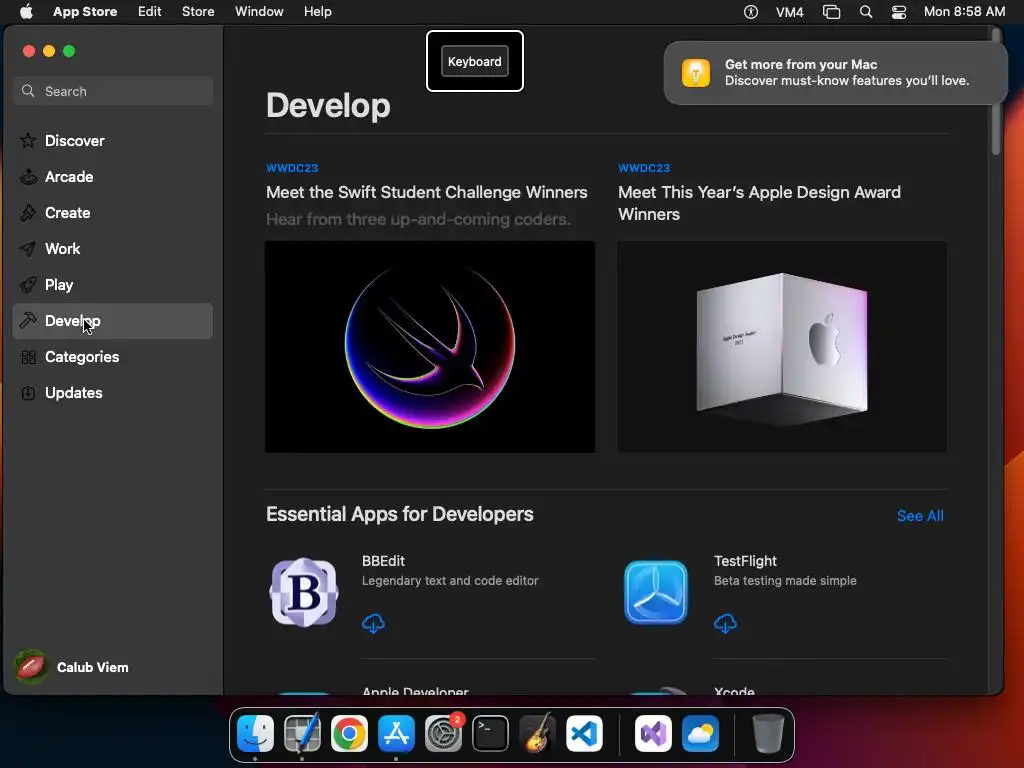Download BBEdit via the cloud icon
Screen dimensions: 1024x768
[374, 623]
